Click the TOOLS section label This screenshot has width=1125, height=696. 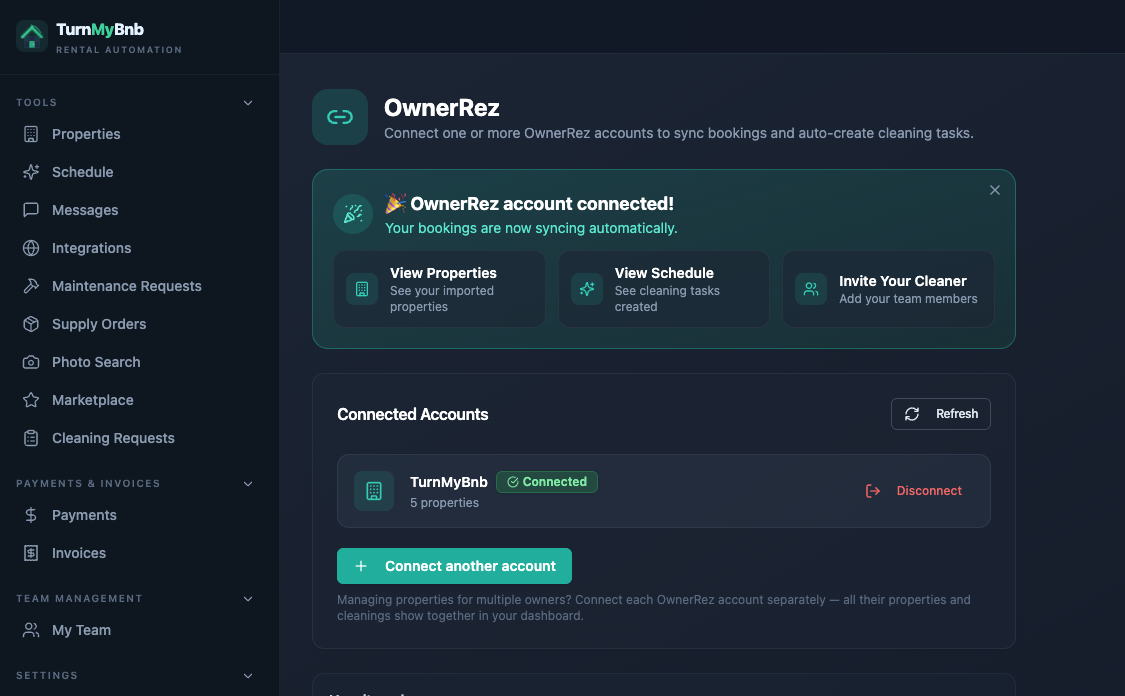coord(37,103)
